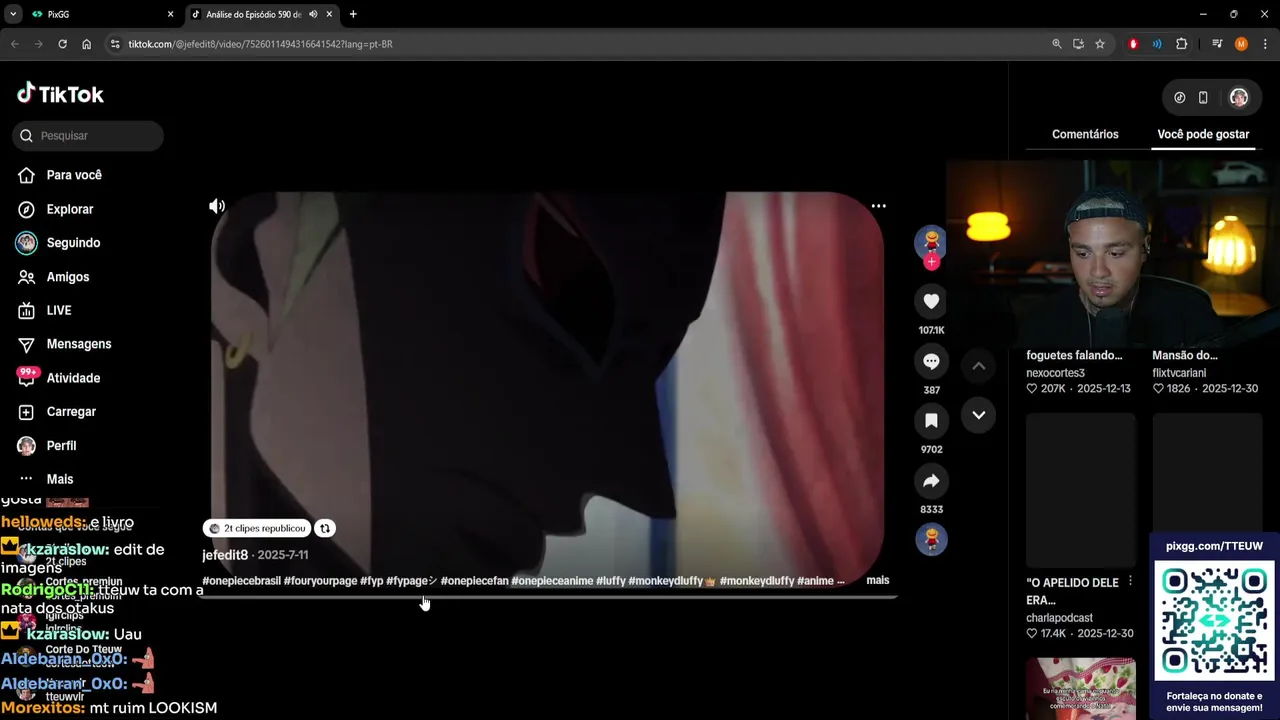Open jefedit8 profile link
The width and height of the screenshot is (1280, 720).
coord(225,555)
